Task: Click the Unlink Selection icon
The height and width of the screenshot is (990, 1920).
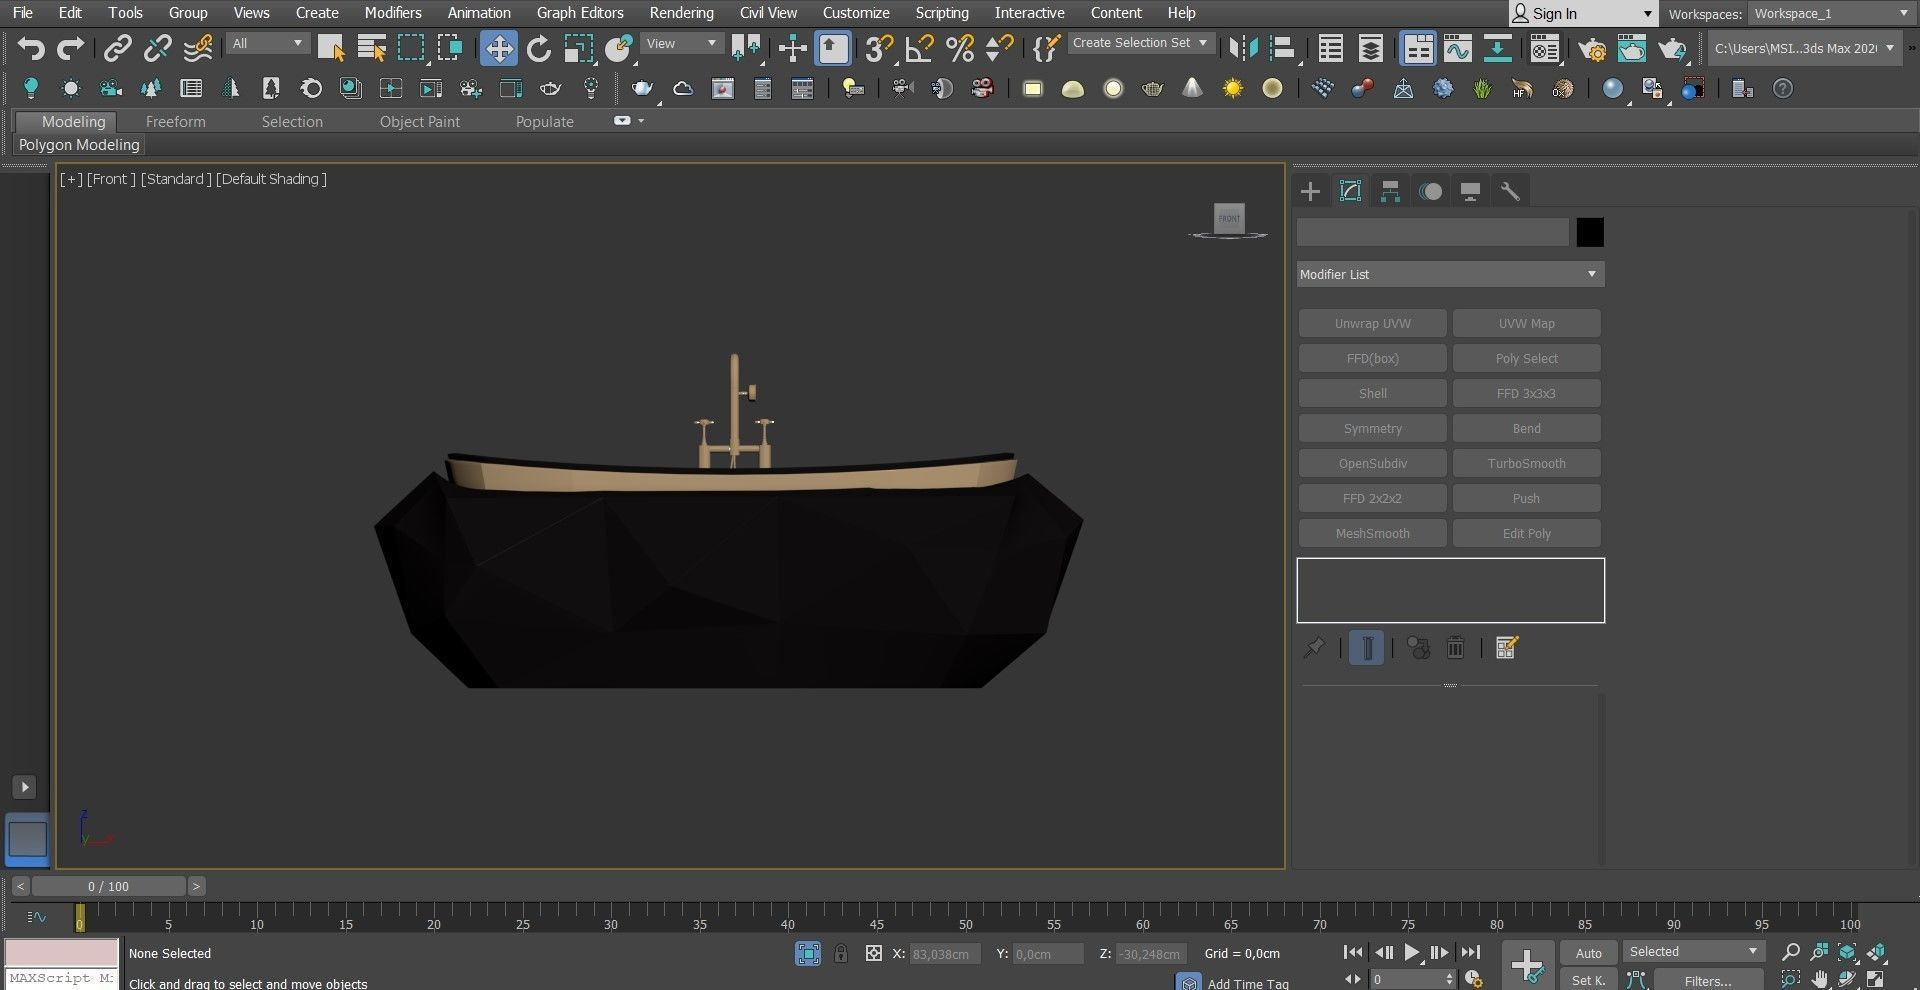Action: point(157,48)
